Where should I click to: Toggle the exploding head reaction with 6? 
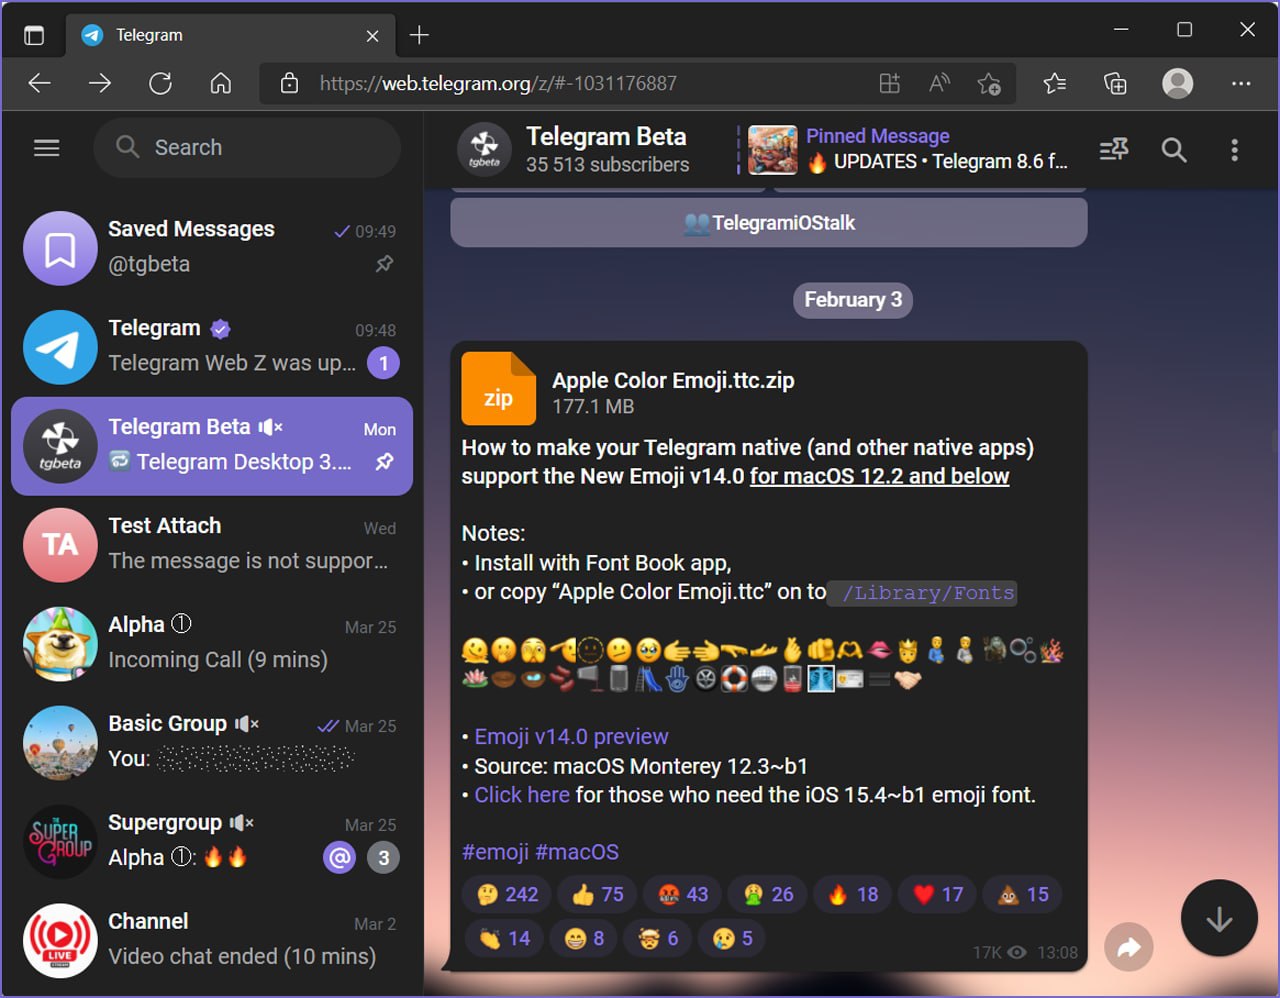pyautogui.click(x=658, y=938)
